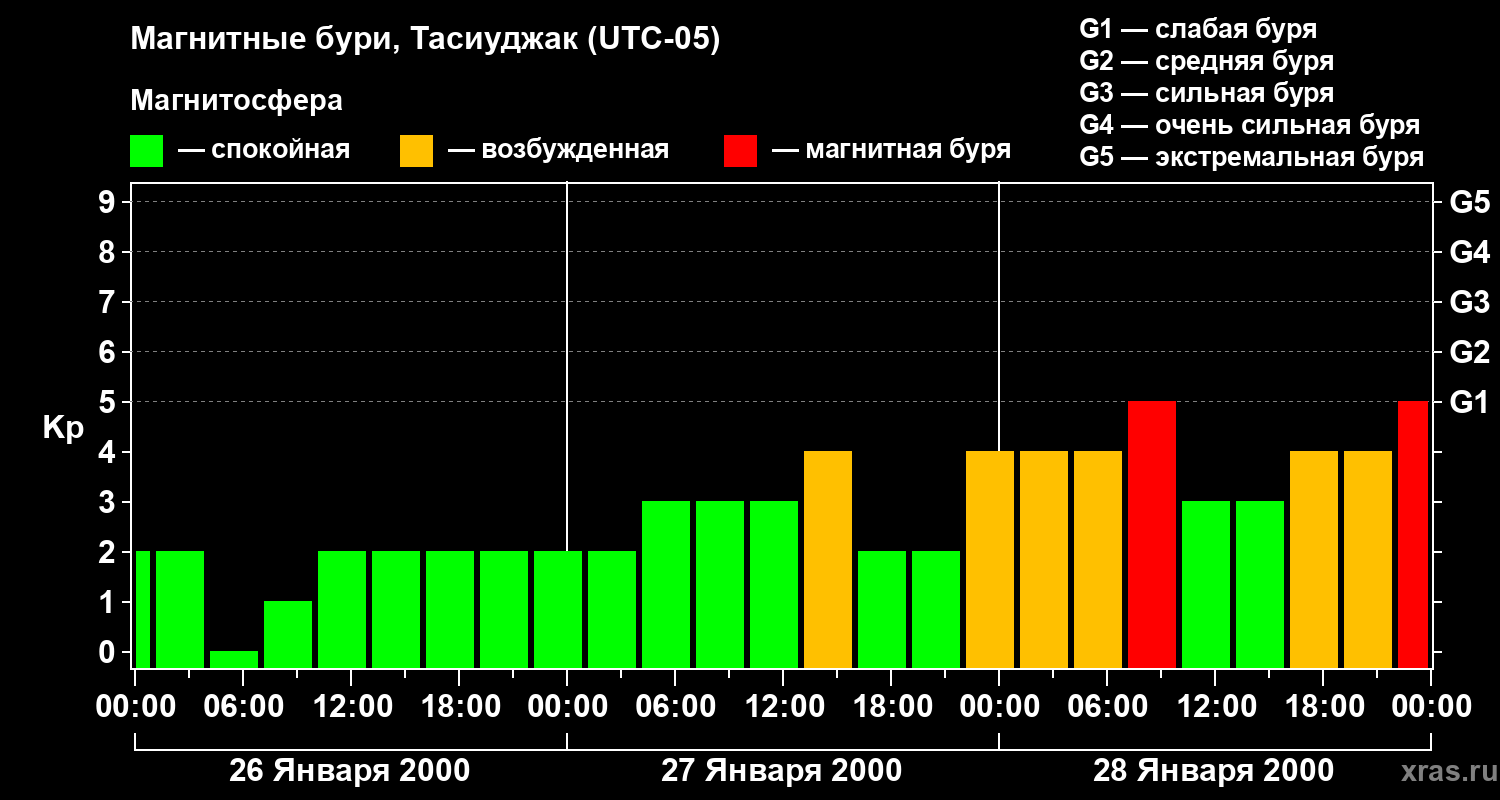Click the red Kp 5 bar after 06:00 on 28 Января

coord(1152,534)
